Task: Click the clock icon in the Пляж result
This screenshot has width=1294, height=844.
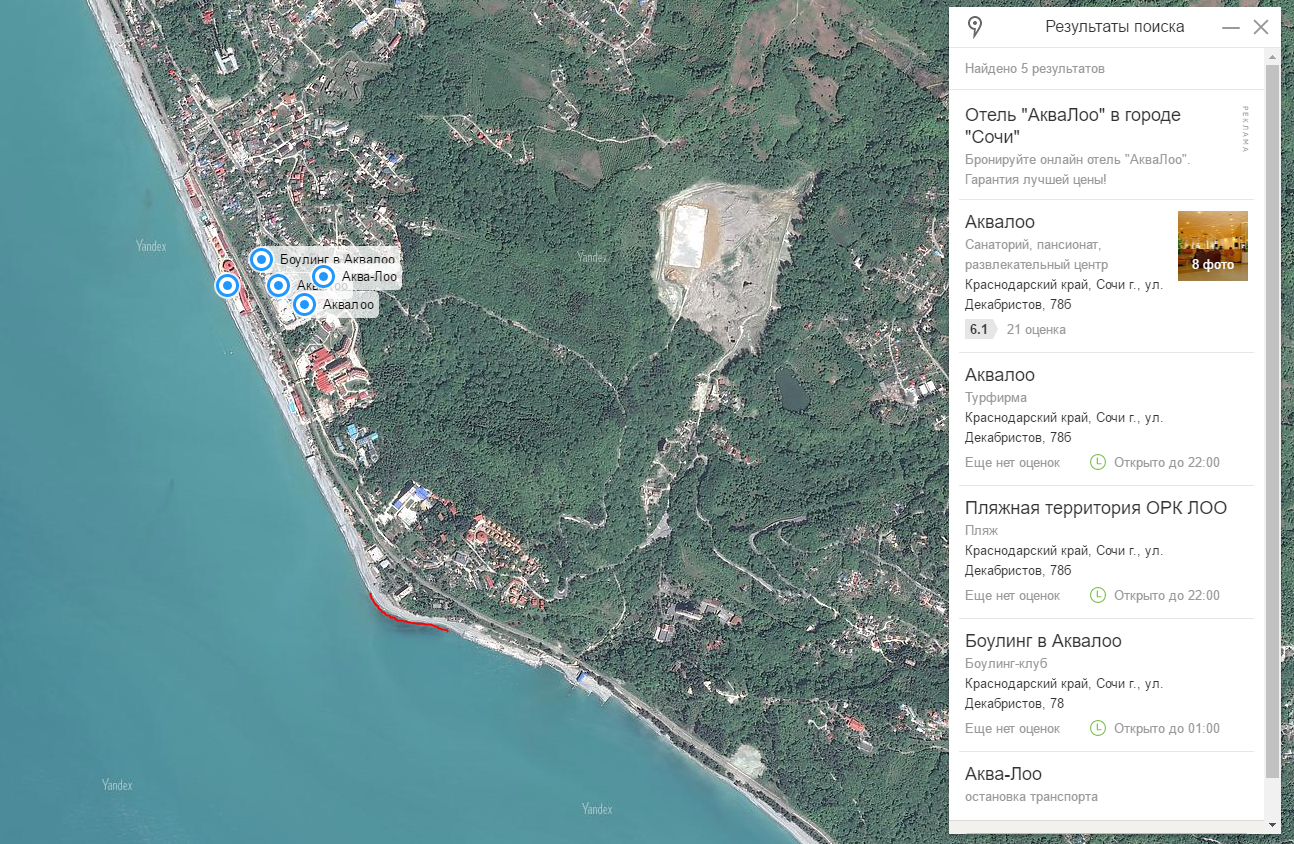Action: click(x=1098, y=595)
